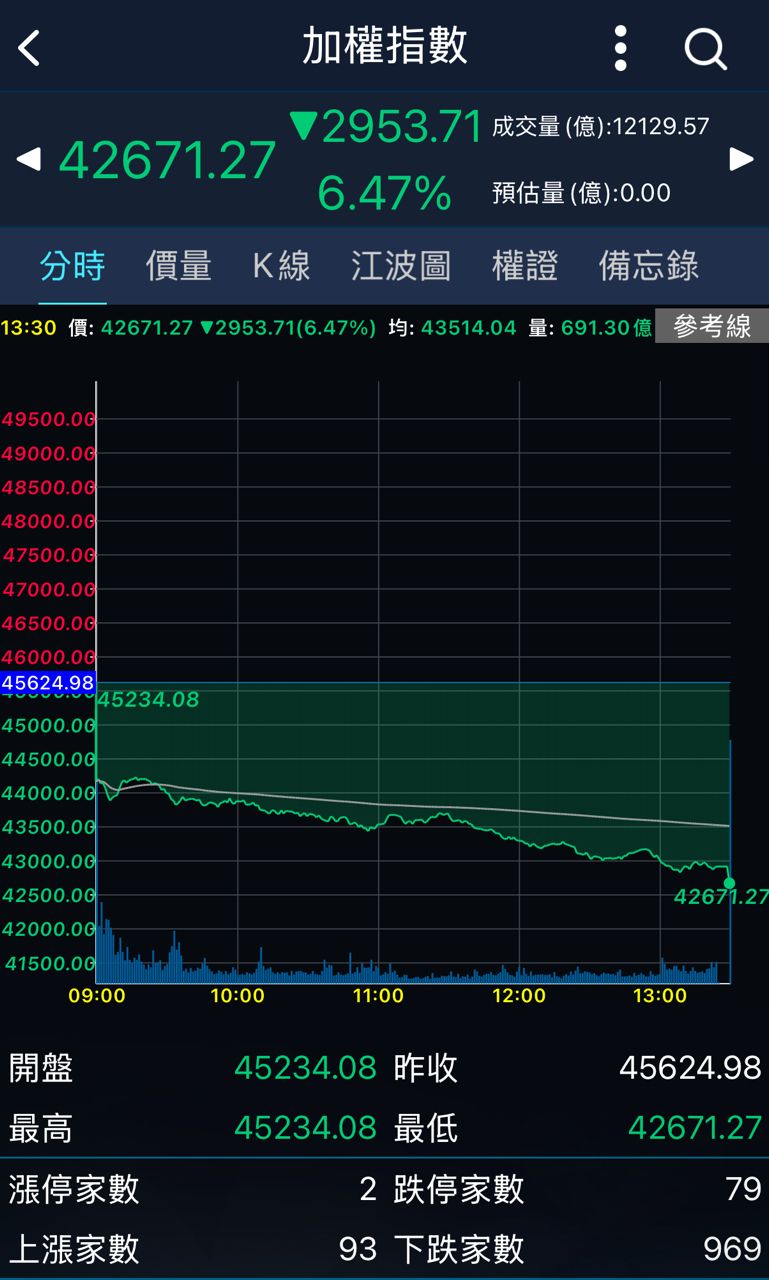This screenshot has width=769, height=1280.
Task: Tap the 參考線 button
Action: click(x=712, y=327)
